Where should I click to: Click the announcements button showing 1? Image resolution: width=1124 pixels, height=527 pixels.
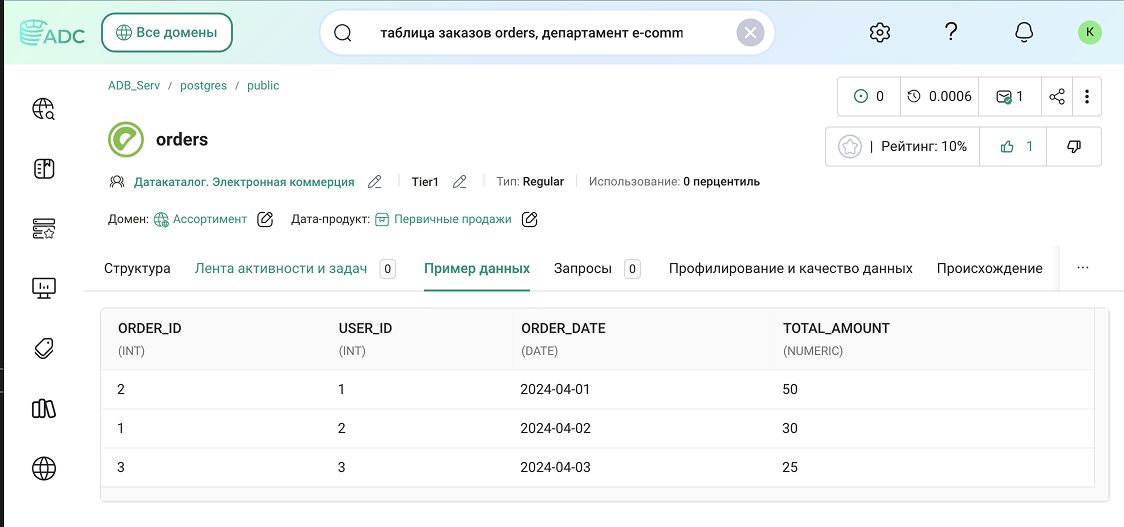[1009, 96]
